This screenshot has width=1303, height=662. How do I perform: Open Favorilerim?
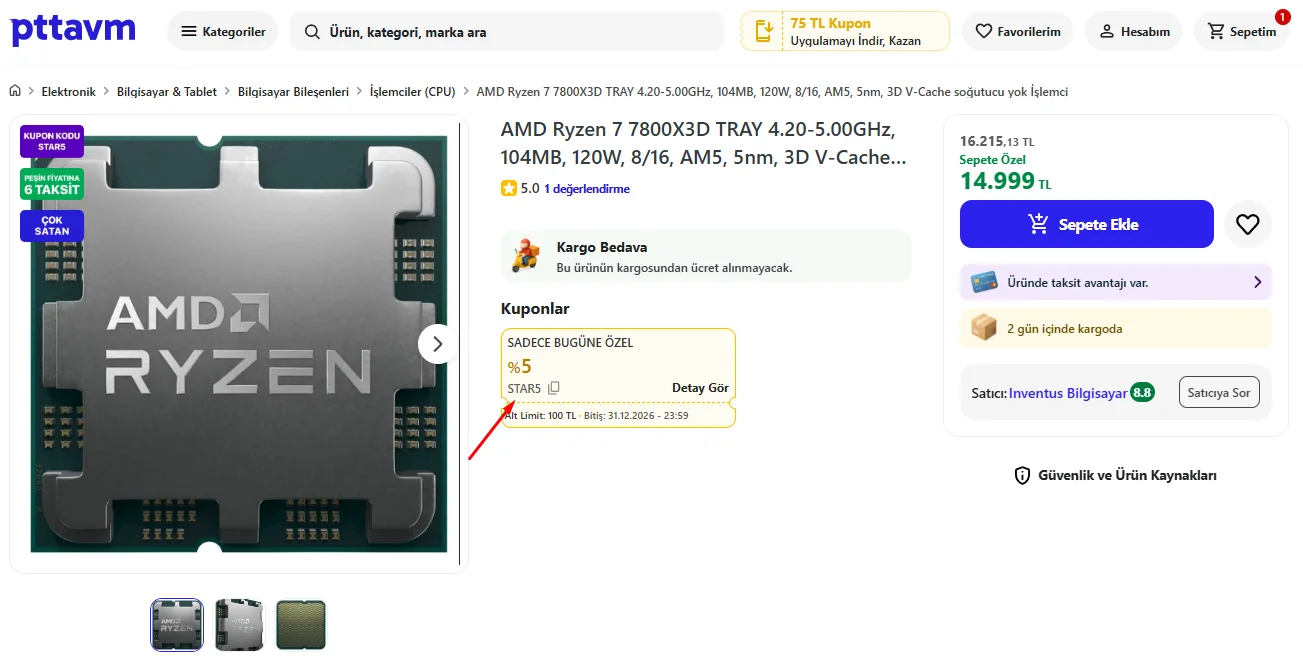(x=1018, y=31)
